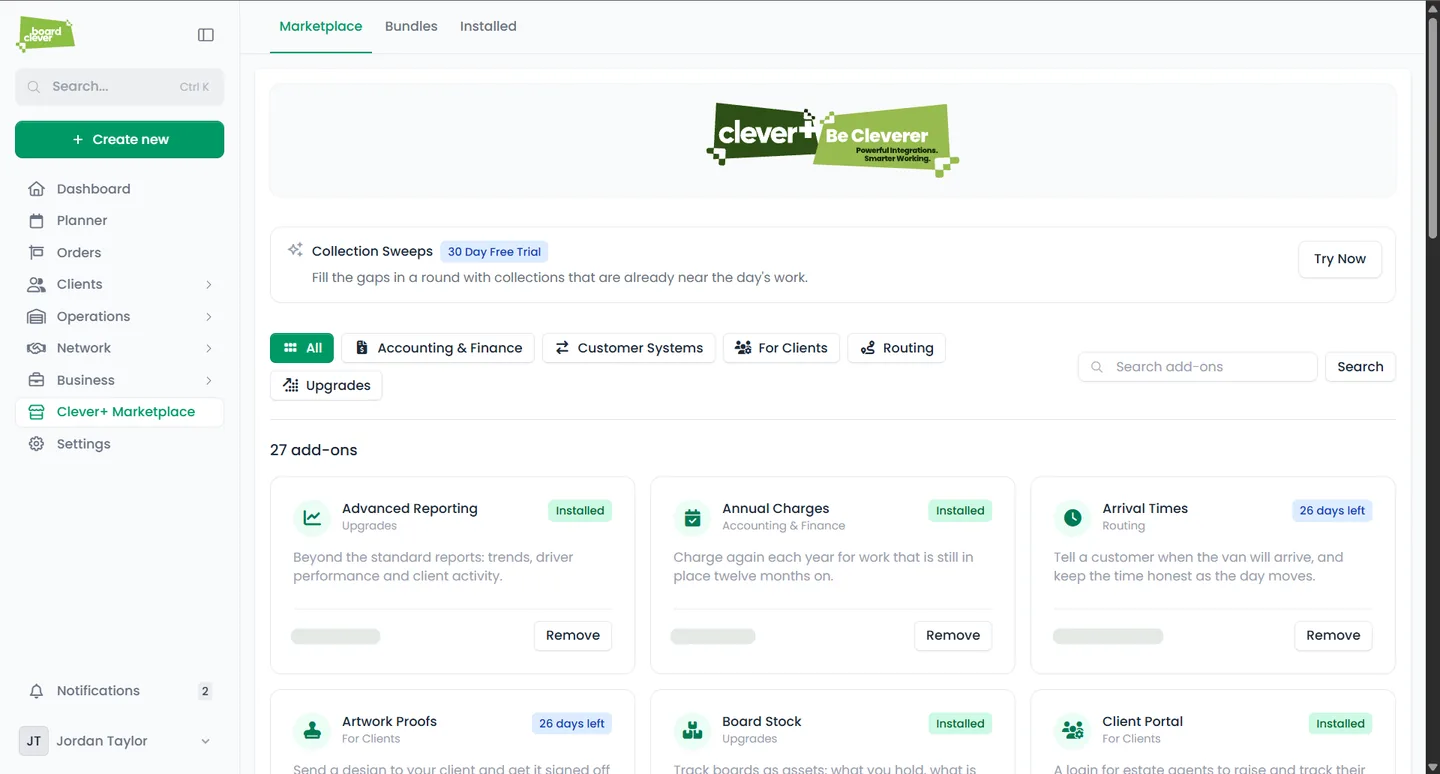The image size is (1440, 774).
Task: Click the Artwork Proofs stamp icon
Action: pos(312,731)
